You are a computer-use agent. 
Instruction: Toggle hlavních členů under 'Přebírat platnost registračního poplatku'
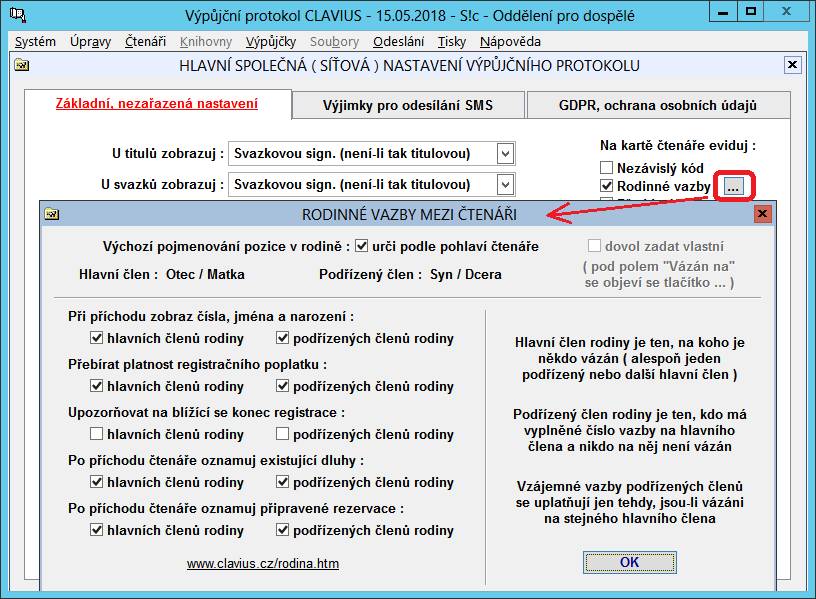click(96, 386)
